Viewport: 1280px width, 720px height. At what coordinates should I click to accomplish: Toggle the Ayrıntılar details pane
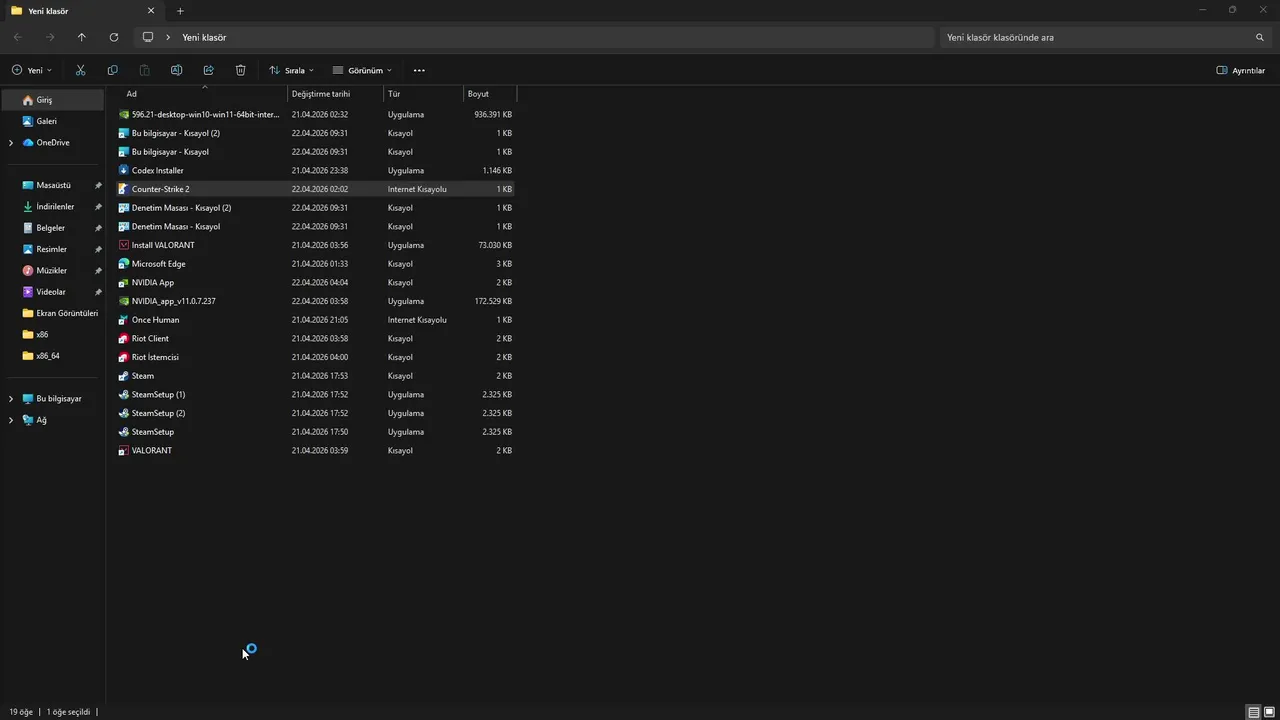pos(1241,70)
